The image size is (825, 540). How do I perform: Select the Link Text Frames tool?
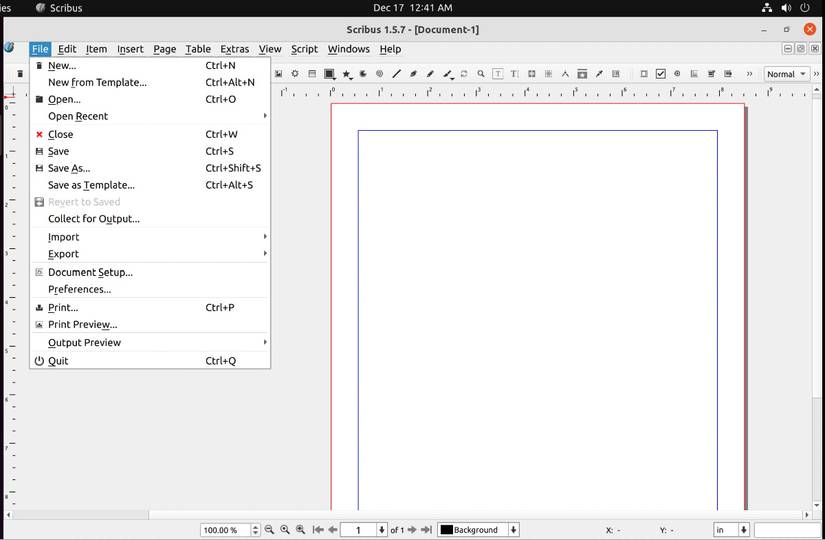(531, 74)
